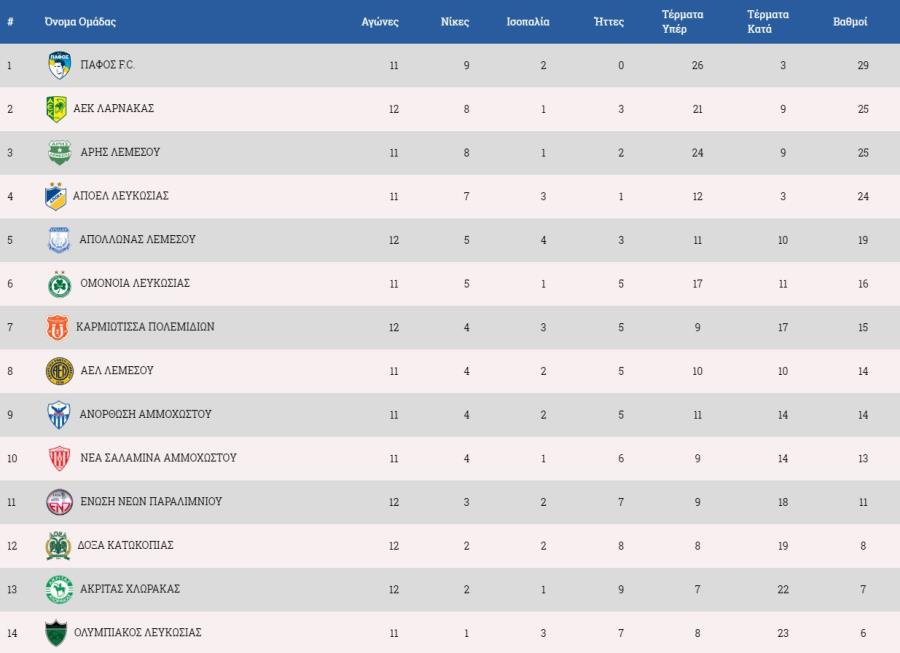Image resolution: width=900 pixels, height=653 pixels.
Task: Open the ΚΑΡΜΙΩΤΙΣΣΑ ΠΟΛΕΜΙΔΙΩΝ team name
Action: pyautogui.click(x=145, y=327)
